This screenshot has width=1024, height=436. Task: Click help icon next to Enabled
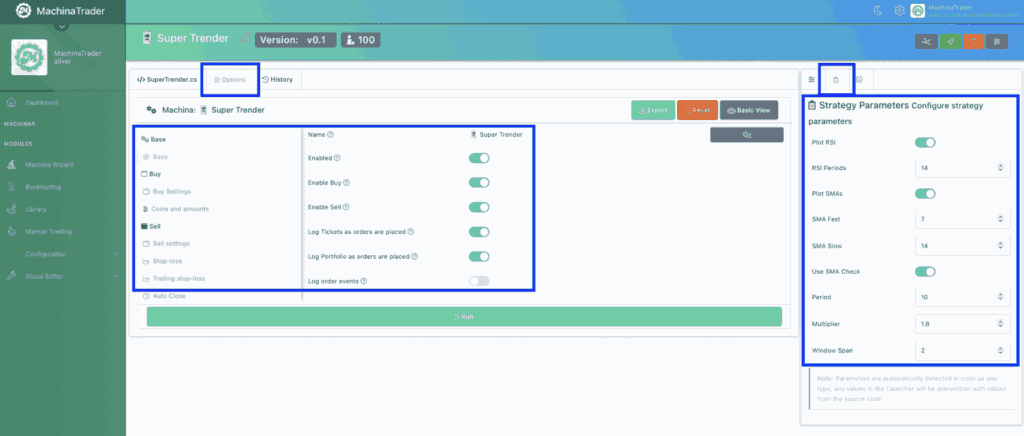pyautogui.click(x=338, y=158)
